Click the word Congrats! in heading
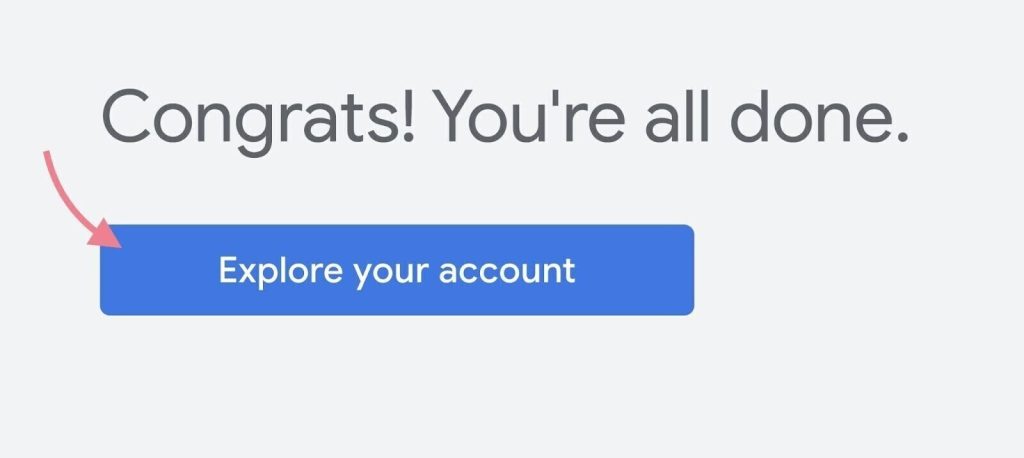1024x458 pixels. tap(258, 116)
